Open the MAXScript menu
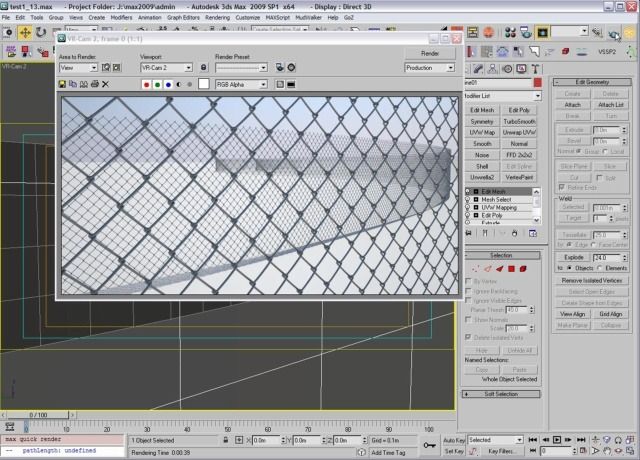This screenshot has width=640, height=460. 278,18
